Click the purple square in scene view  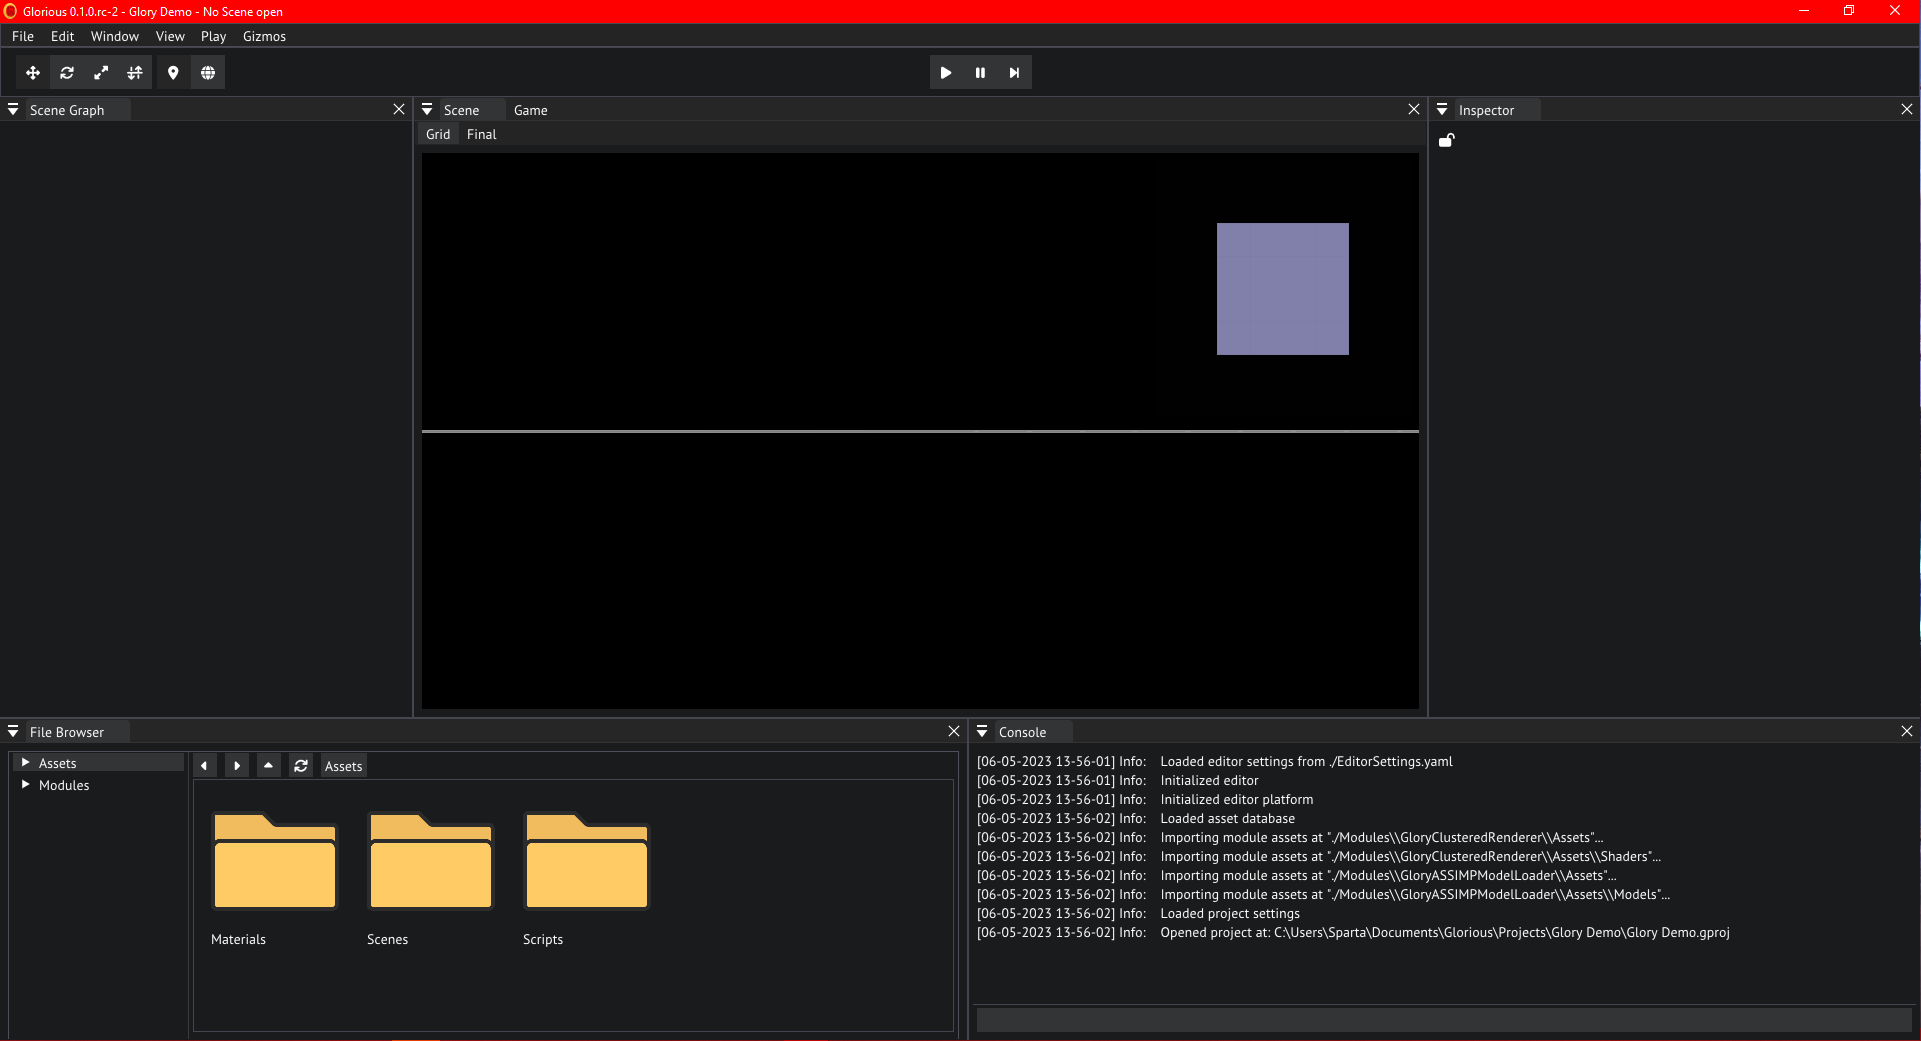1282,289
